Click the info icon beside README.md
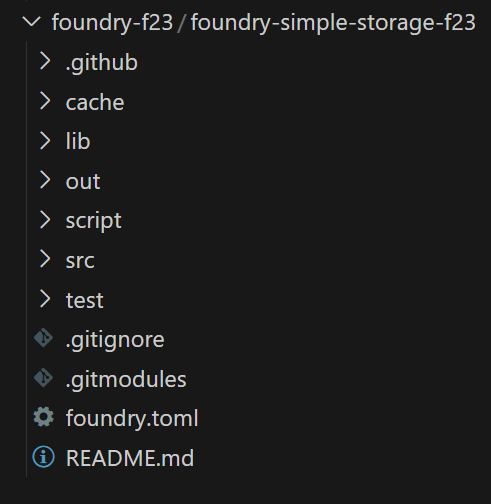491x504 pixels. click(x=43, y=457)
